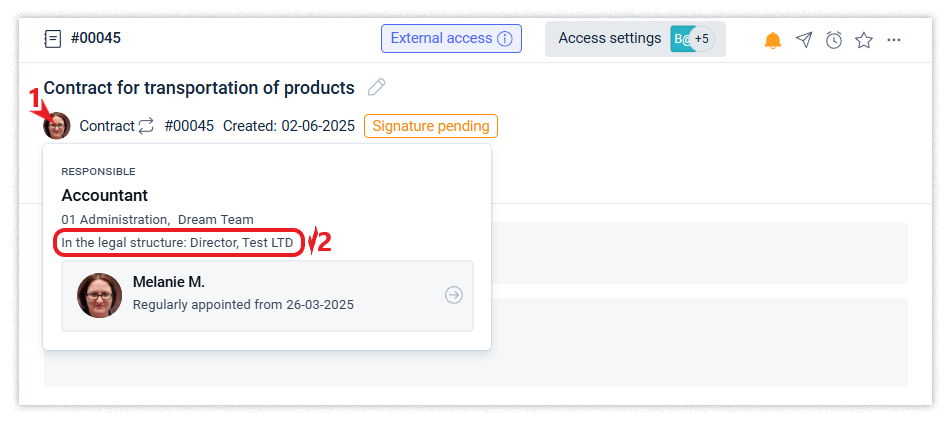The width and height of the screenshot is (950, 423).
Task: Click the Accountant position title
Action: (x=105, y=195)
